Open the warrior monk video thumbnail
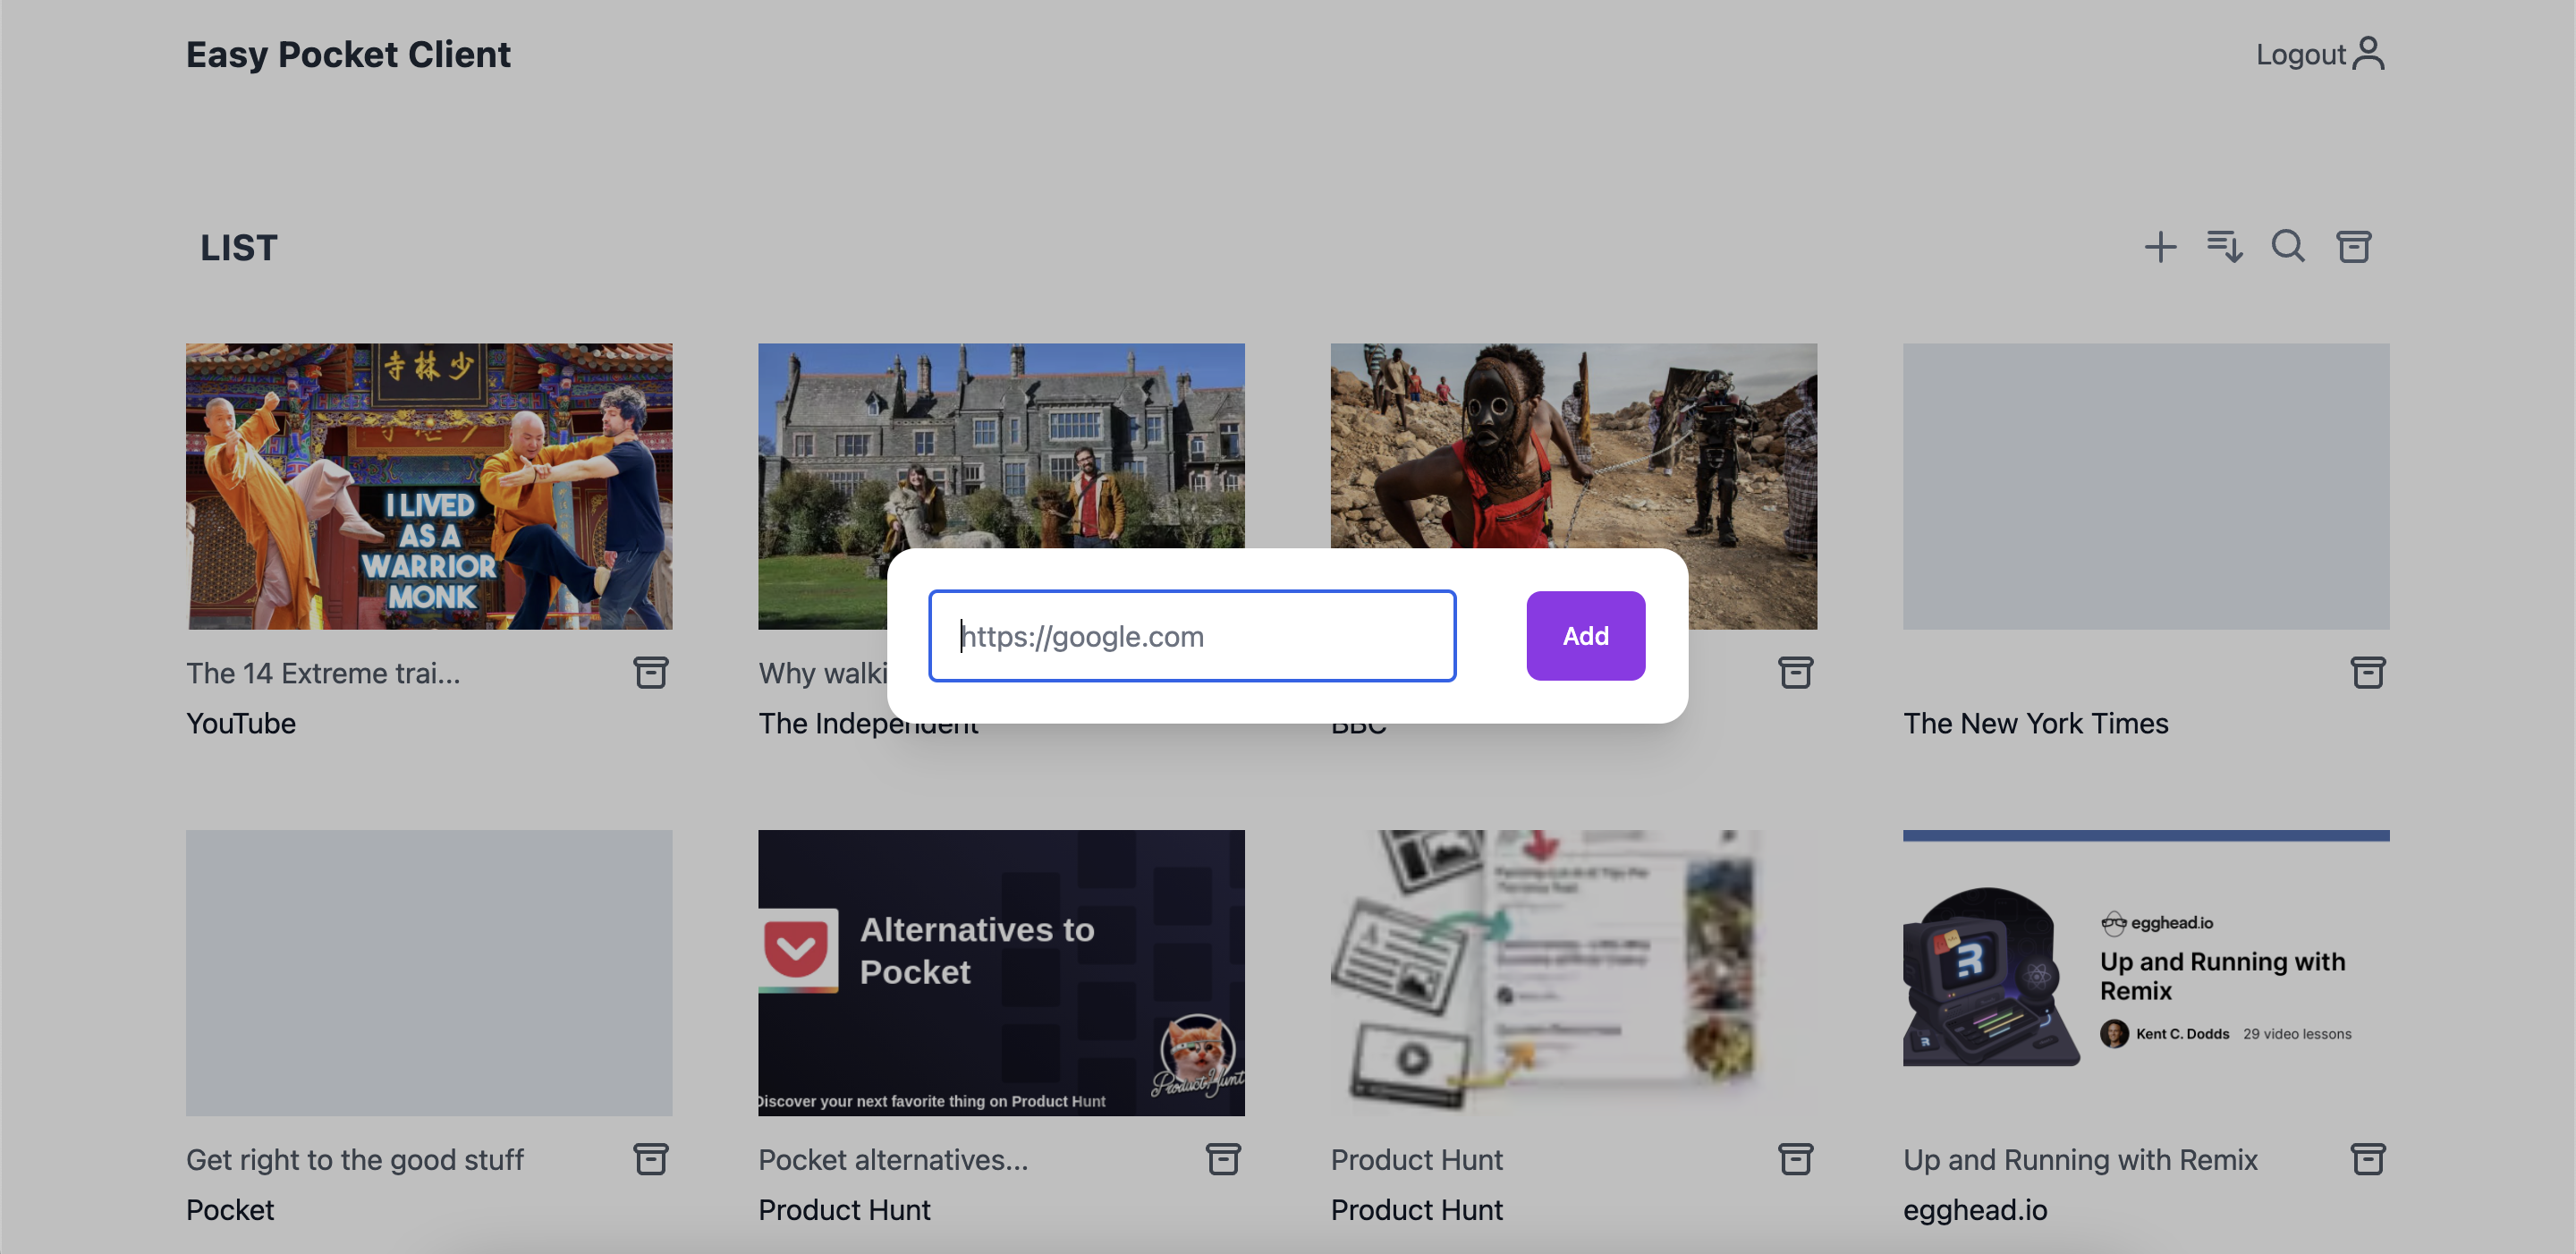2576x1254 pixels. pos(429,486)
